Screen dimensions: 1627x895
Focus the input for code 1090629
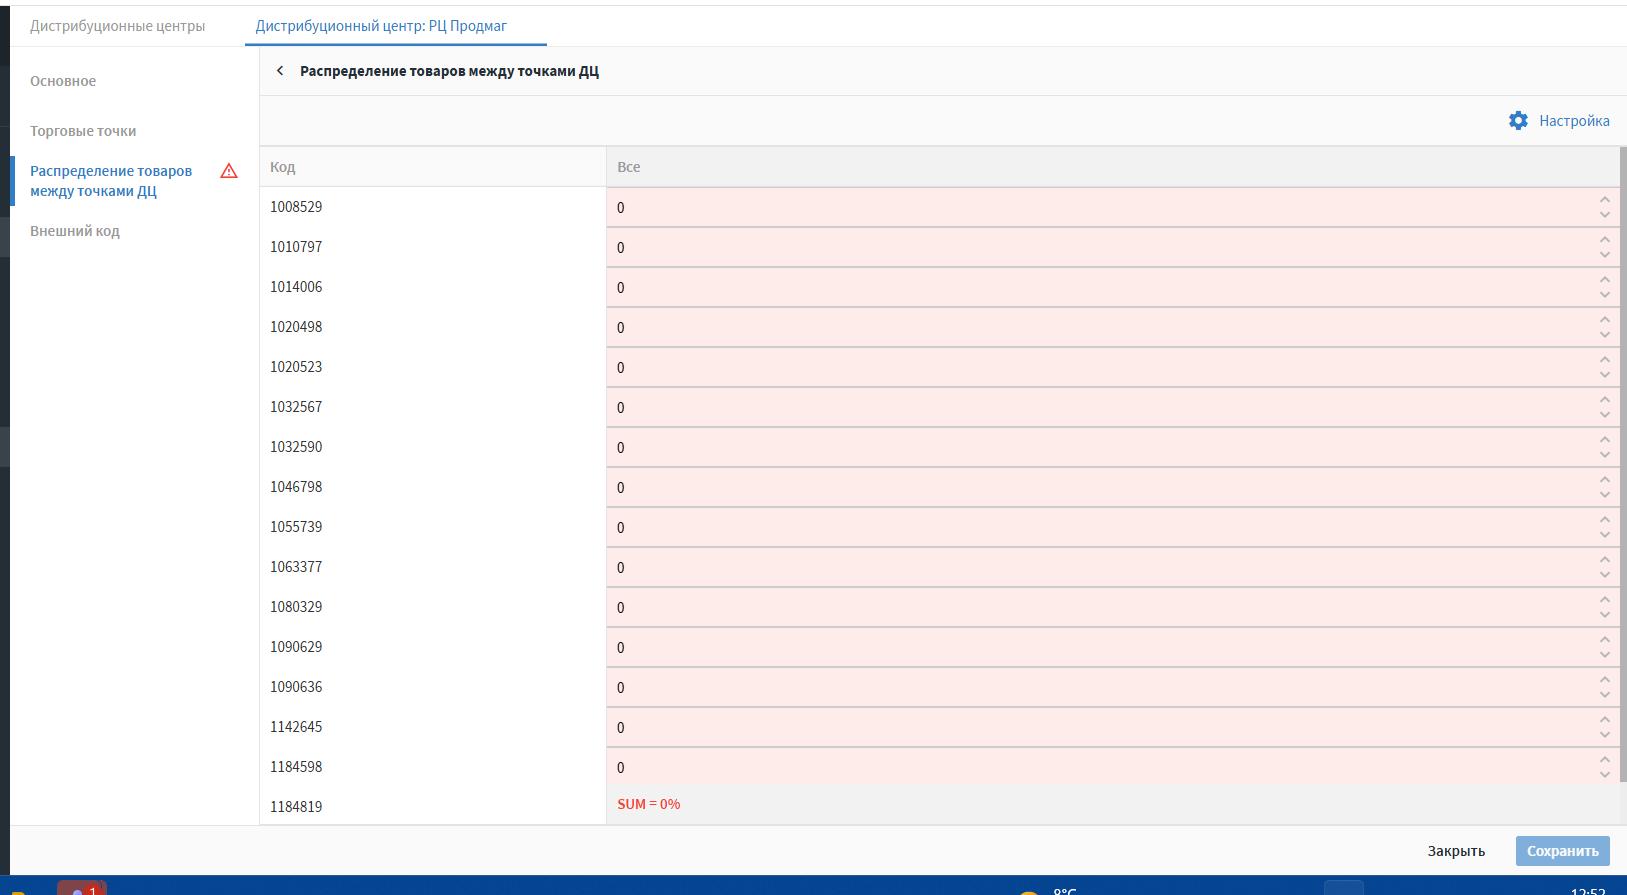coord(1100,648)
